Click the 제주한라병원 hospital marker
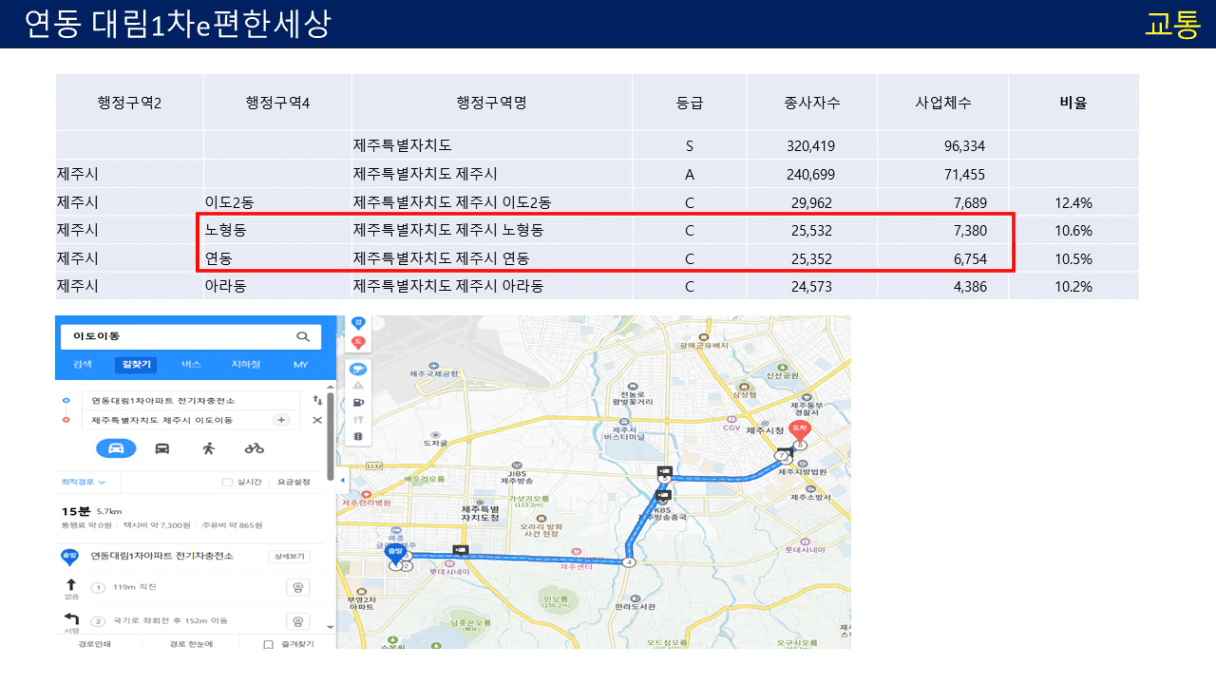1216x684 pixels. [x=366, y=493]
